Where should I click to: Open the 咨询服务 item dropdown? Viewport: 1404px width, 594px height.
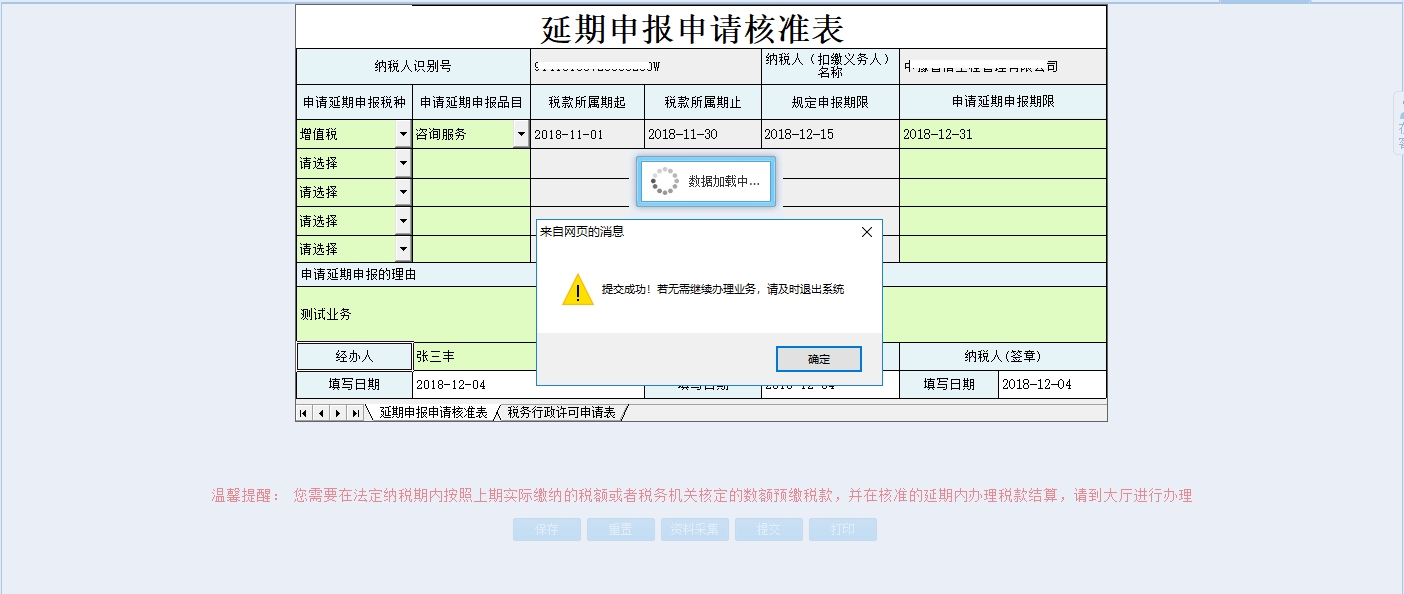521,133
